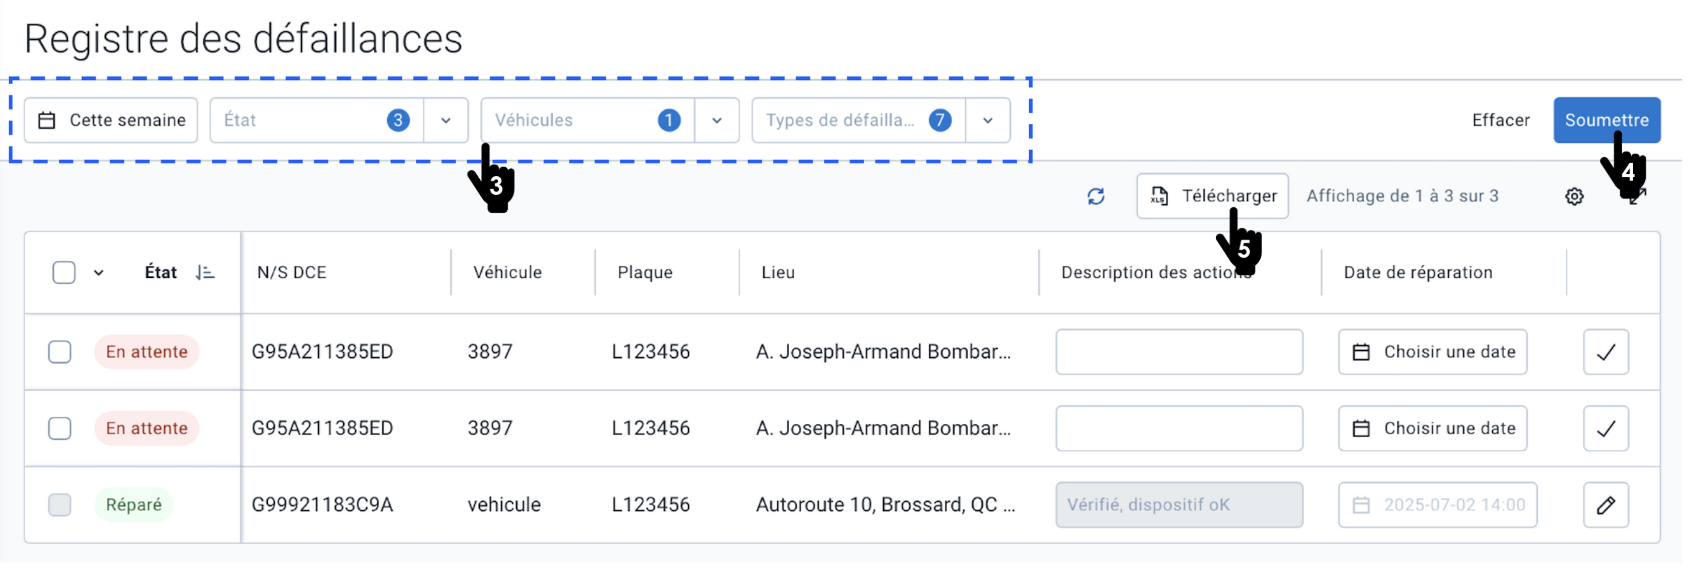Click Effacer to clear filters
This screenshot has height=570, width=1690.
pyautogui.click(x=1501, y=120)
